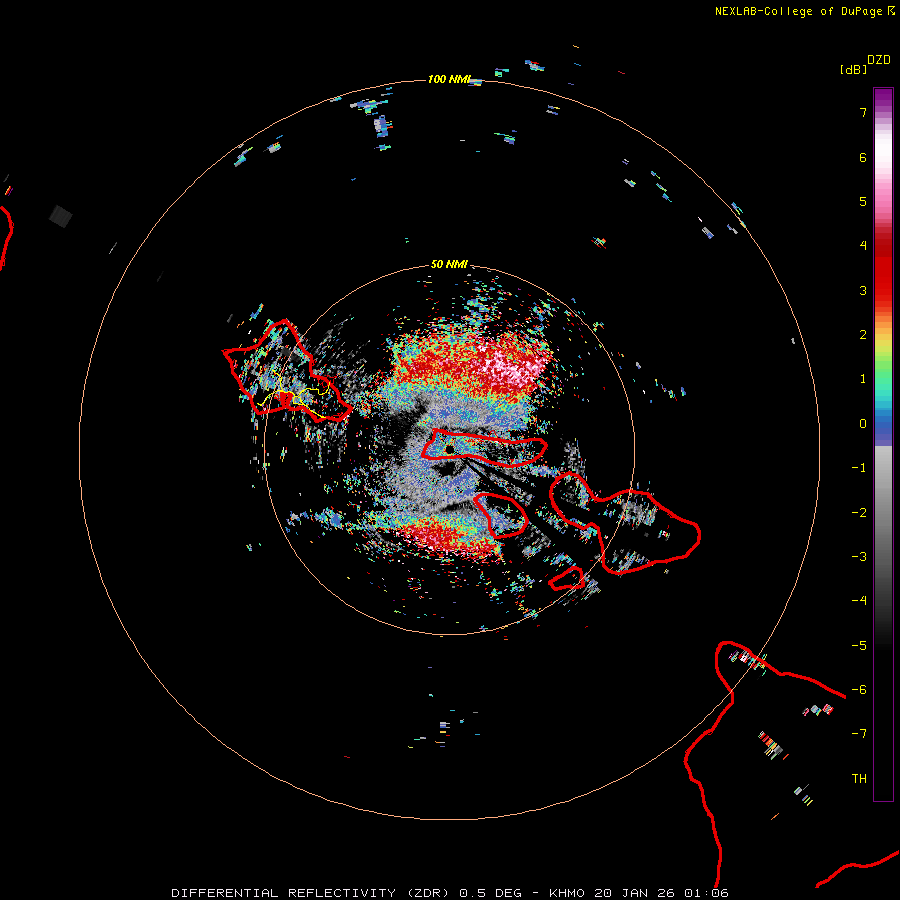Click the NEXLAB-College of DuPage credit text
This screenshot has height=900, width=900.
[798, 11]
